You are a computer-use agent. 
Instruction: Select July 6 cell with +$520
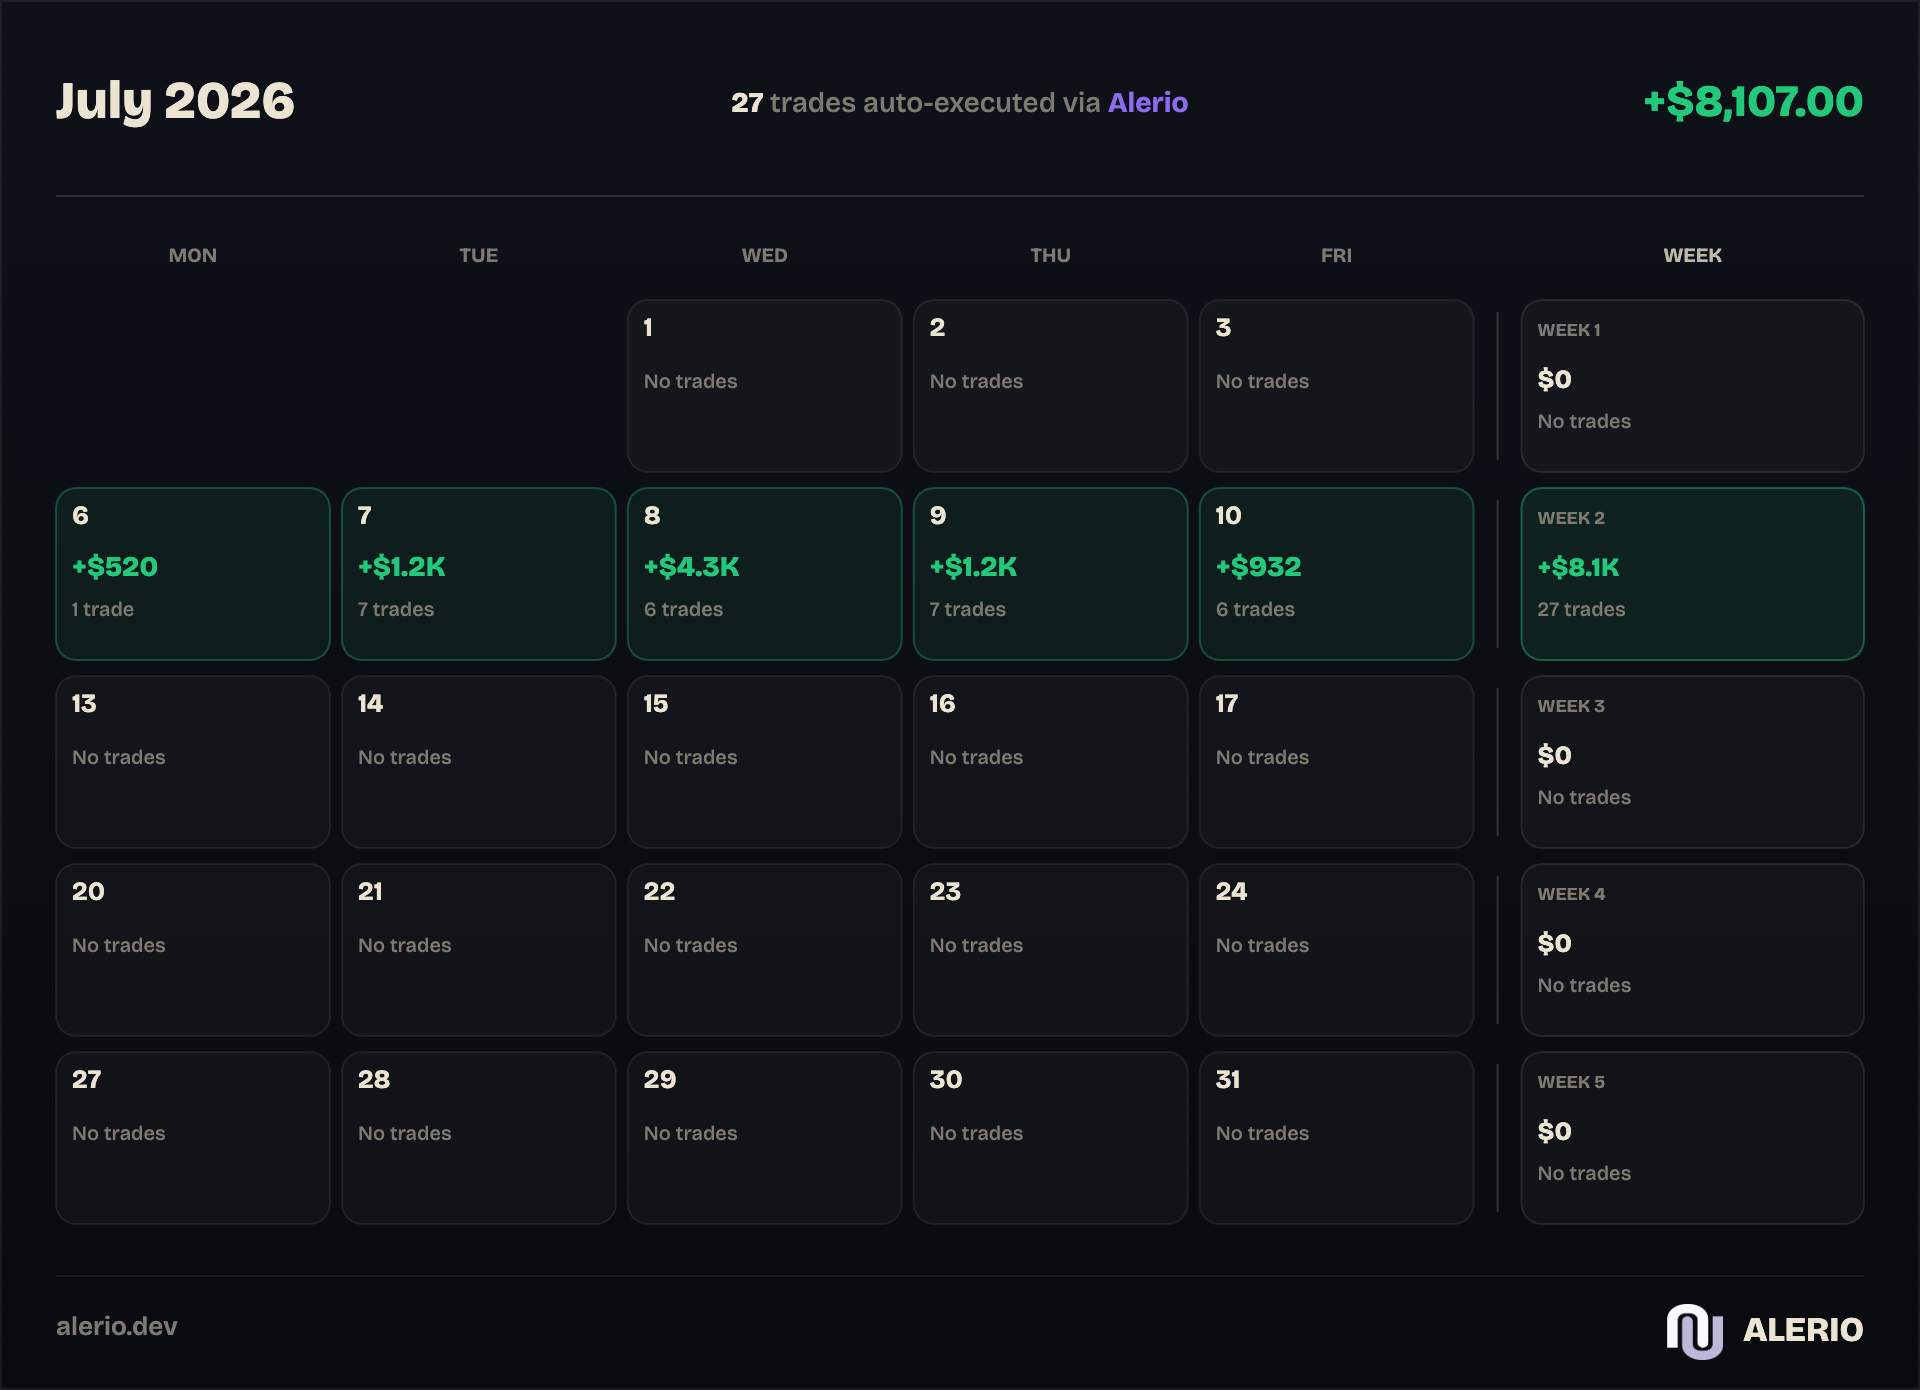193,574
